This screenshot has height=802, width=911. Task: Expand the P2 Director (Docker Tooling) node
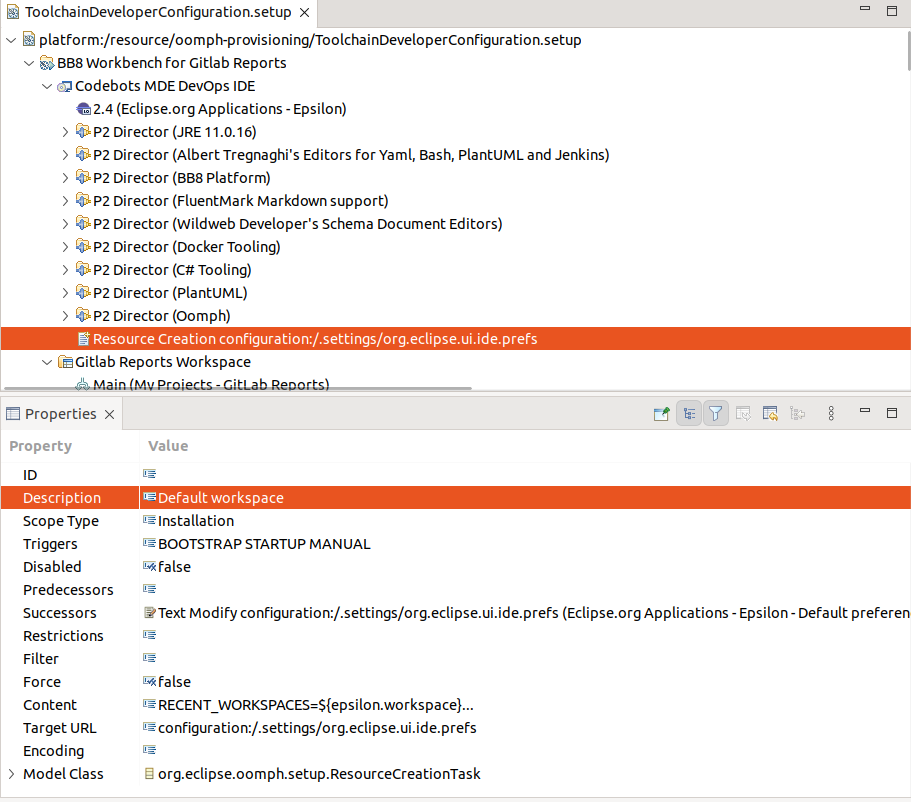66,246
